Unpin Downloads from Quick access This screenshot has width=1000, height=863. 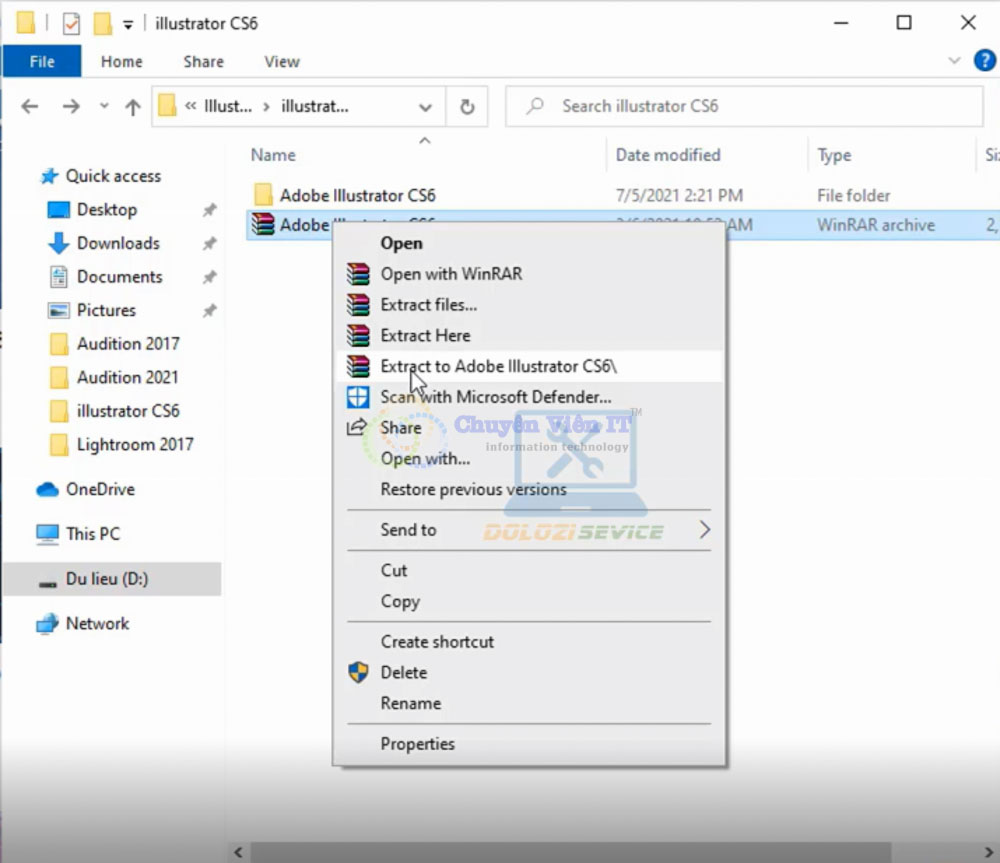pyautogui.click(x=209, y=243)
